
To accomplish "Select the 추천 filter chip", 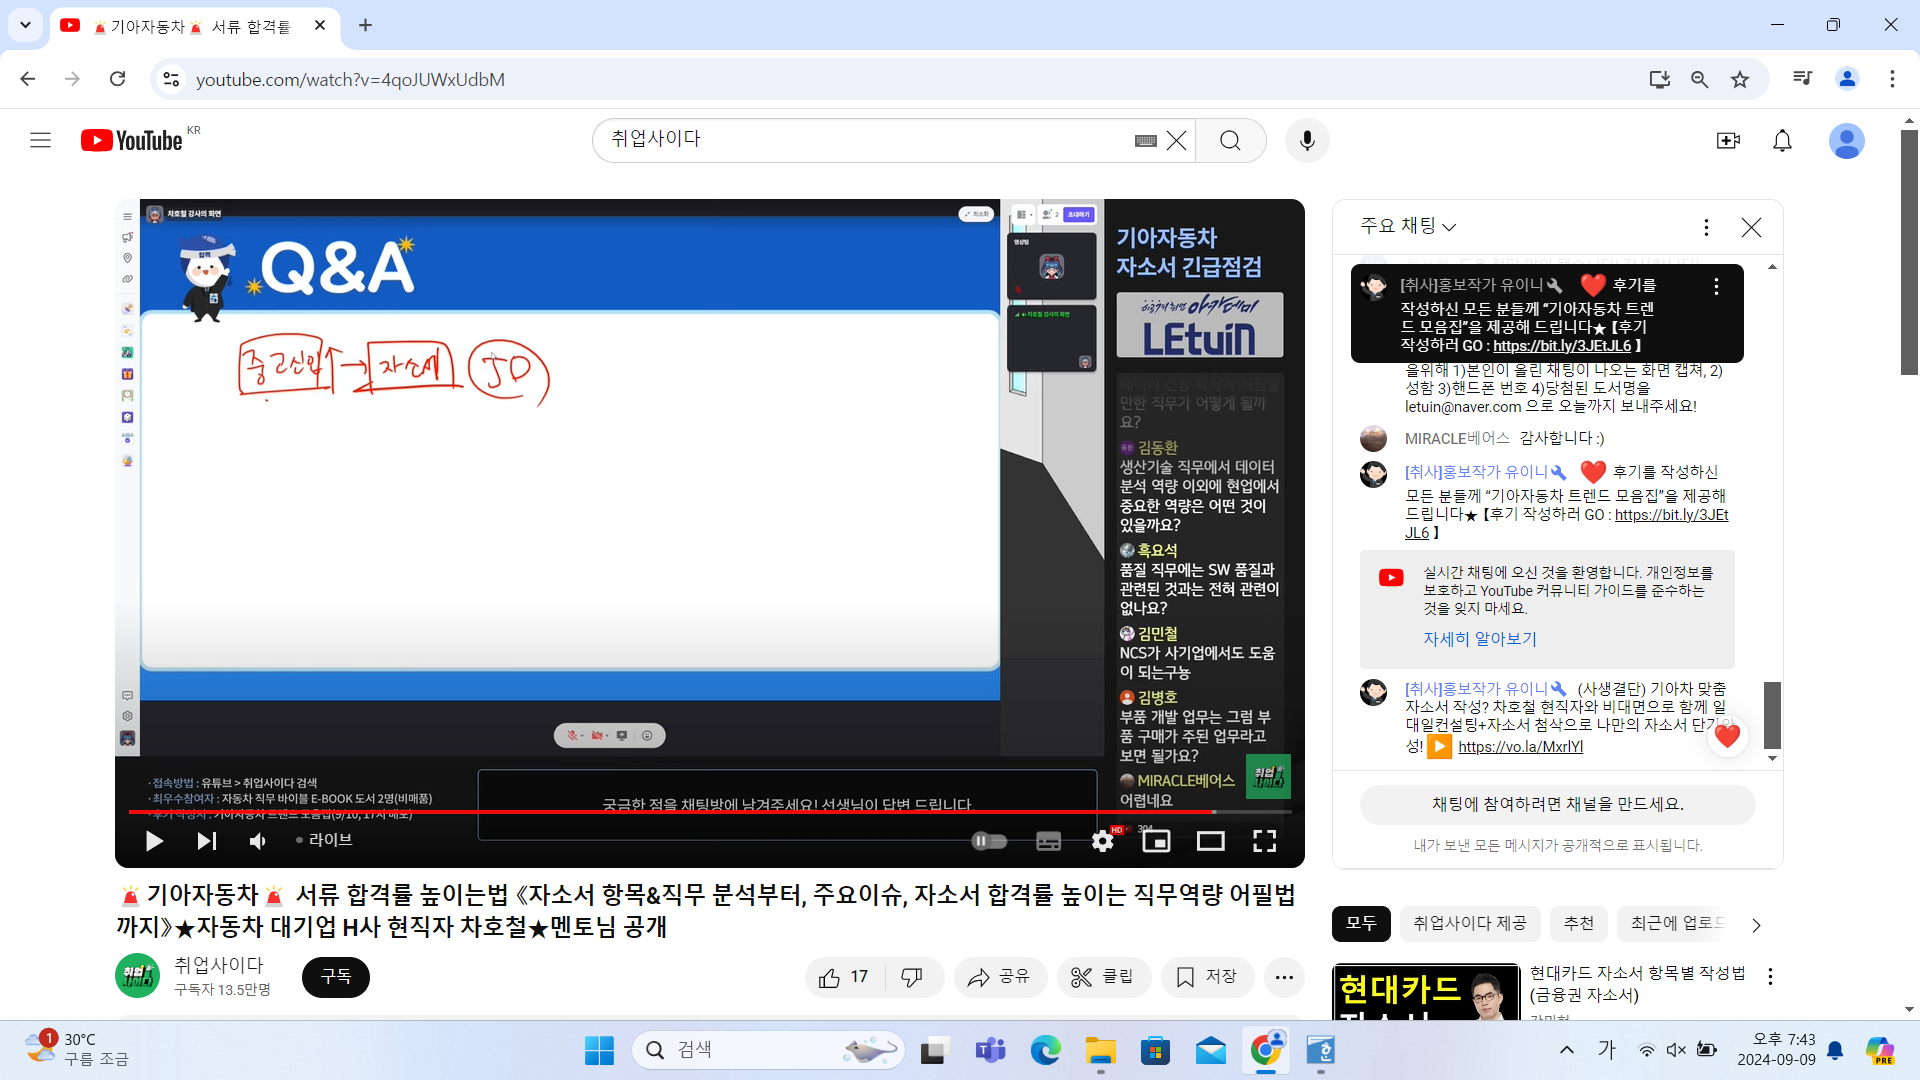I will click(x=1579, y=923).
